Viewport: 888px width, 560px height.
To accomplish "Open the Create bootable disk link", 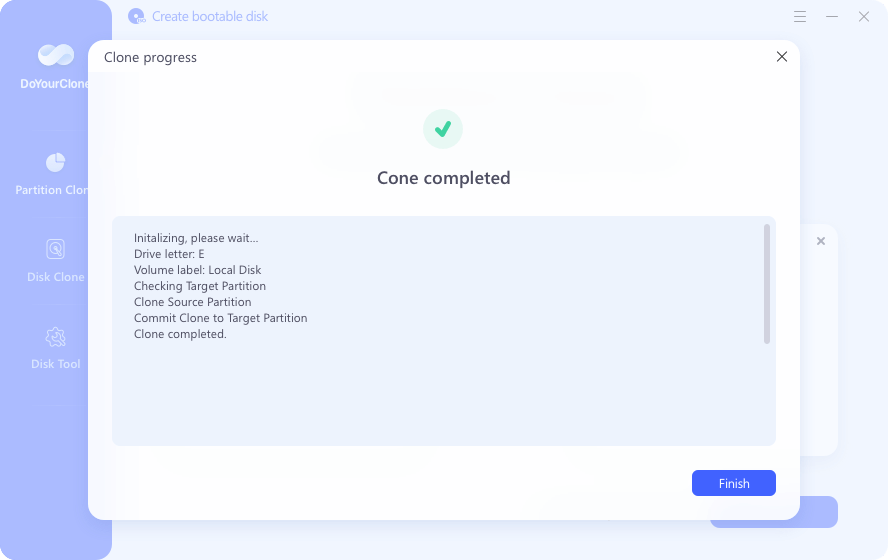I will (x=210, y=16).
